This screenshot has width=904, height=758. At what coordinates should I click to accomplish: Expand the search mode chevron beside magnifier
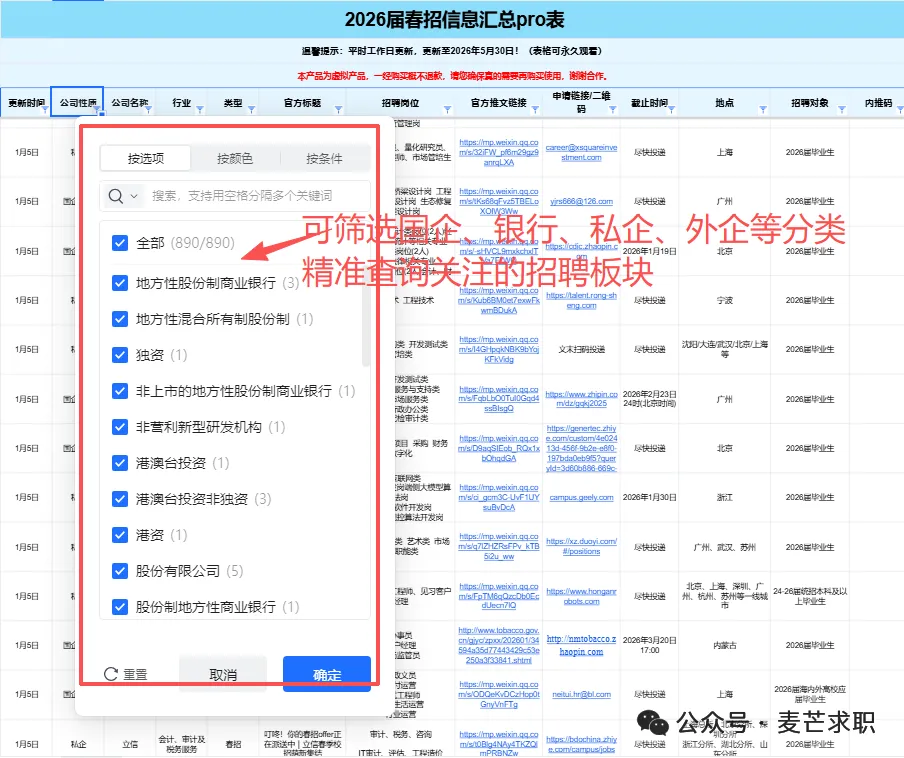(134, 196)
